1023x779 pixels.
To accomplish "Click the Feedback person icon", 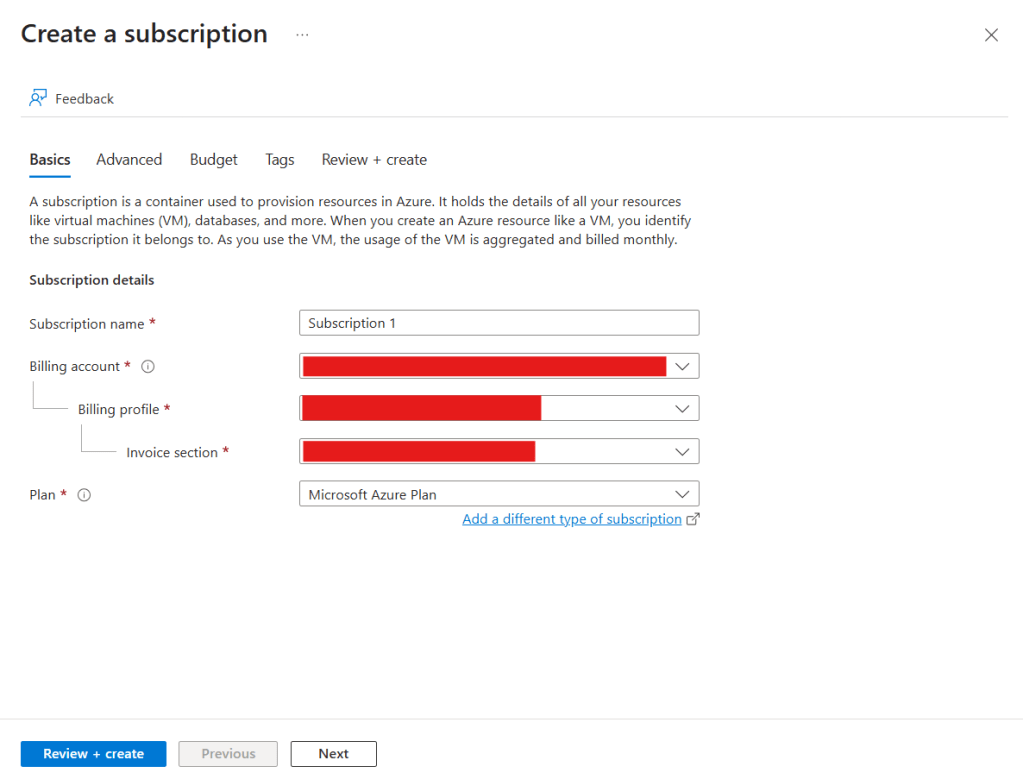I will point(38,98).
